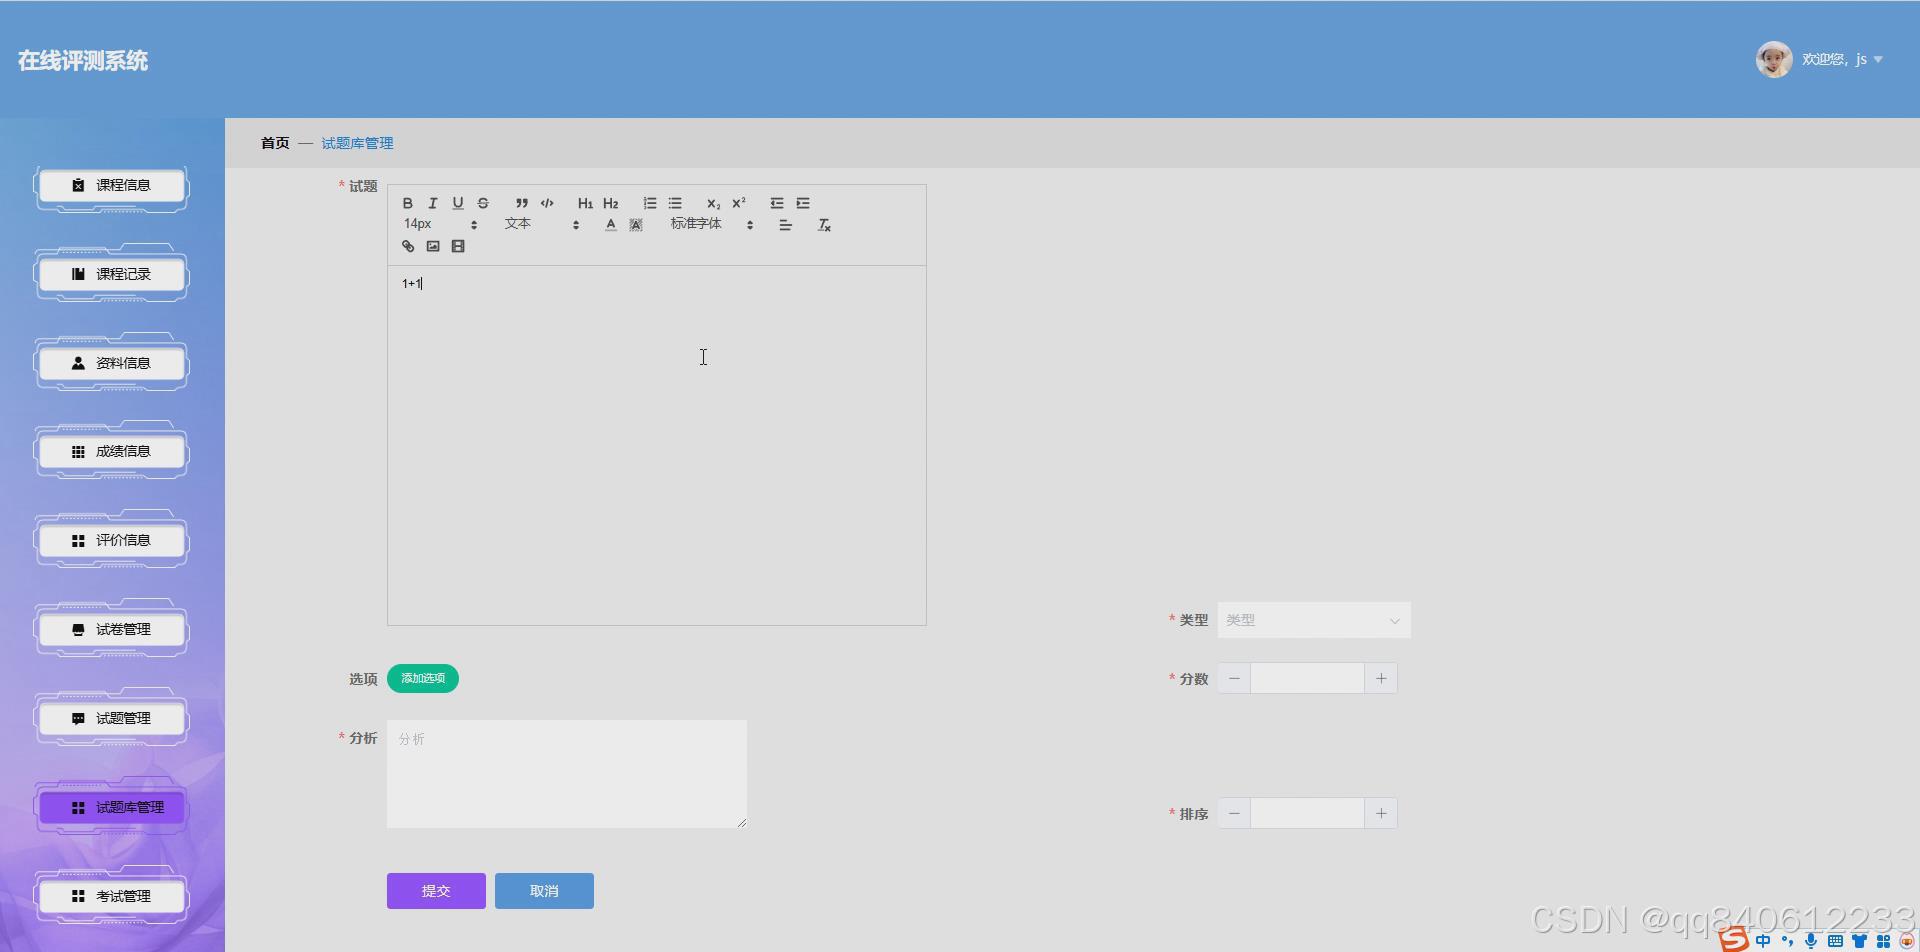The image size is (1920, 952).
Task: Open 课程信息 in the sidebar
Action: 112,186
